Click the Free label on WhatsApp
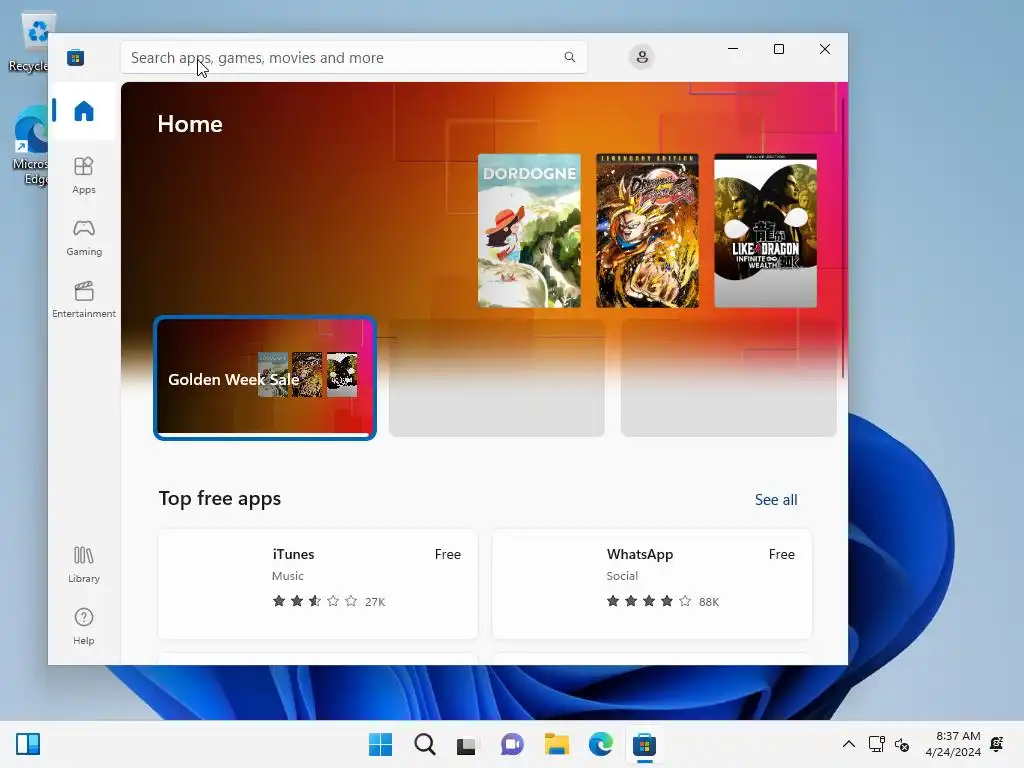Screen dimensions: 1024x768 coord(781,554)
